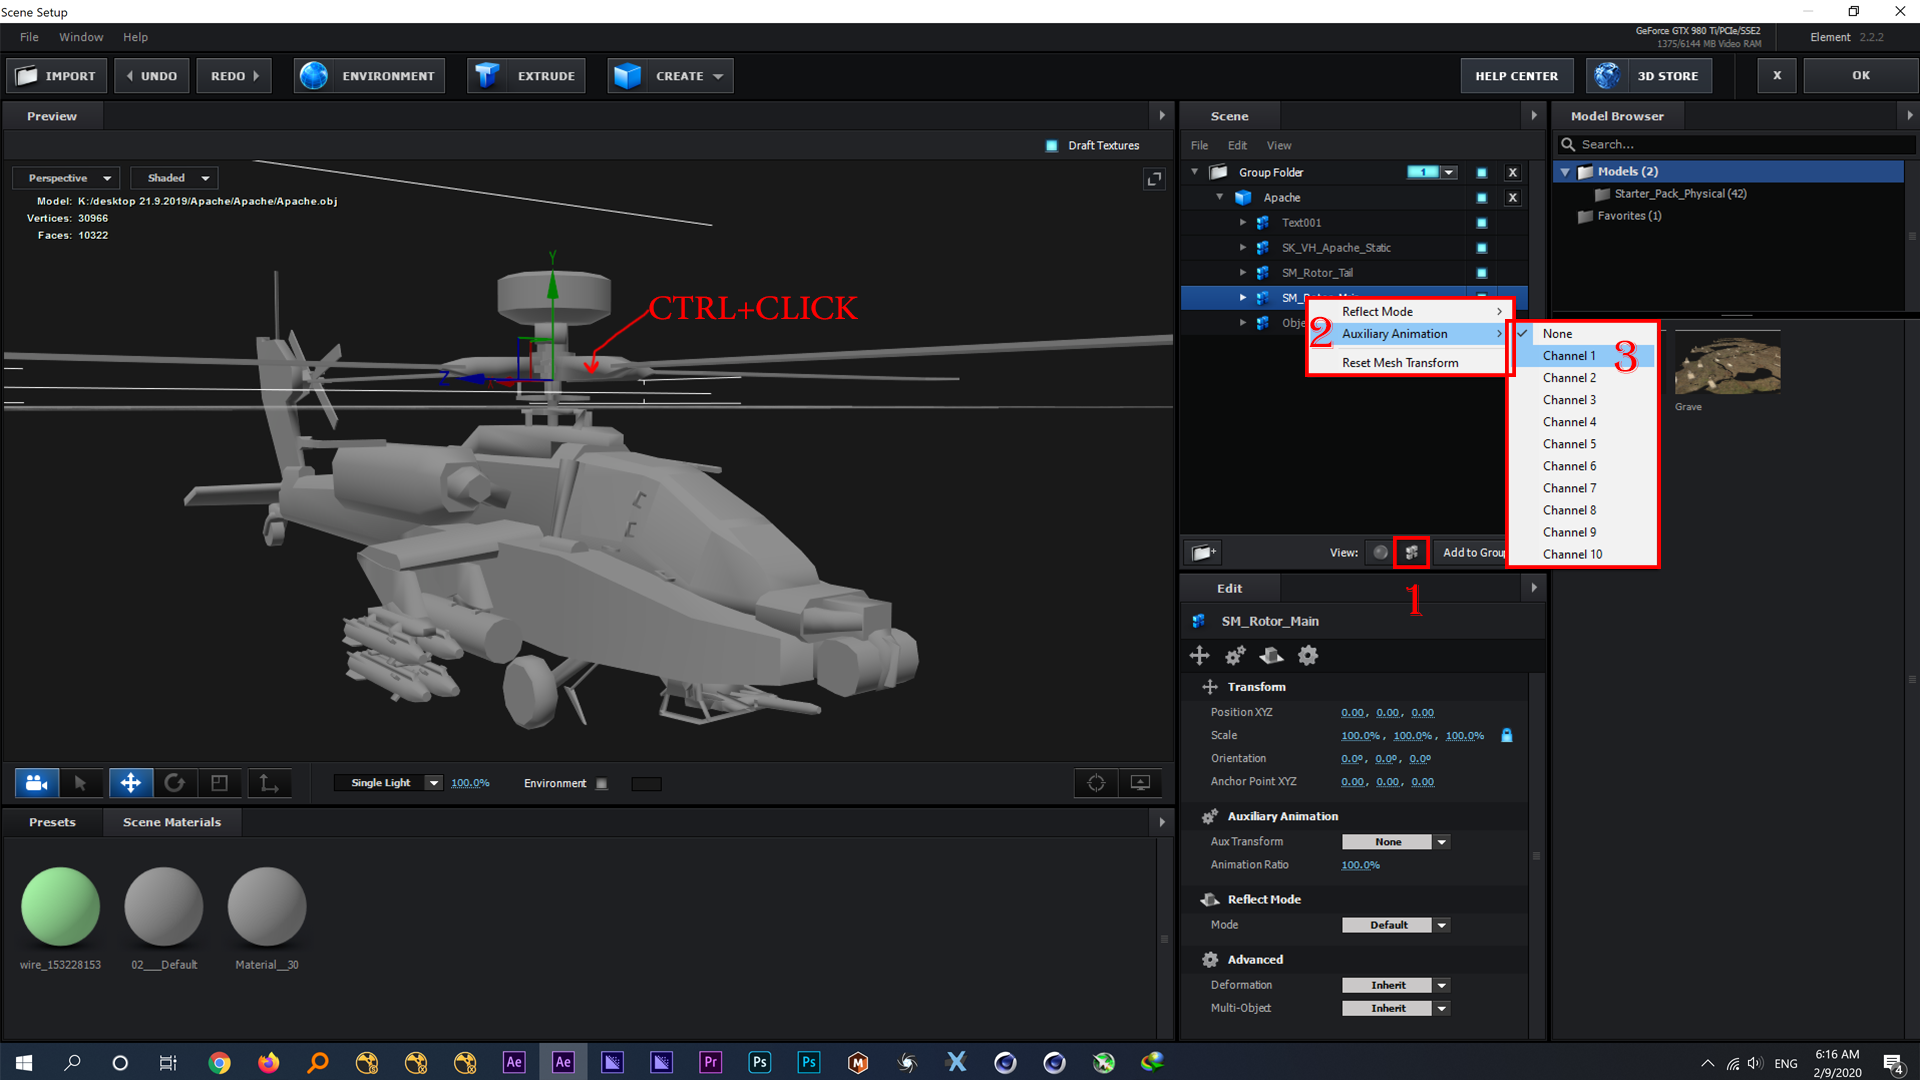Click the move/transform gizmo icon
Screen dimensions: 1920x1080
(129, 782)
